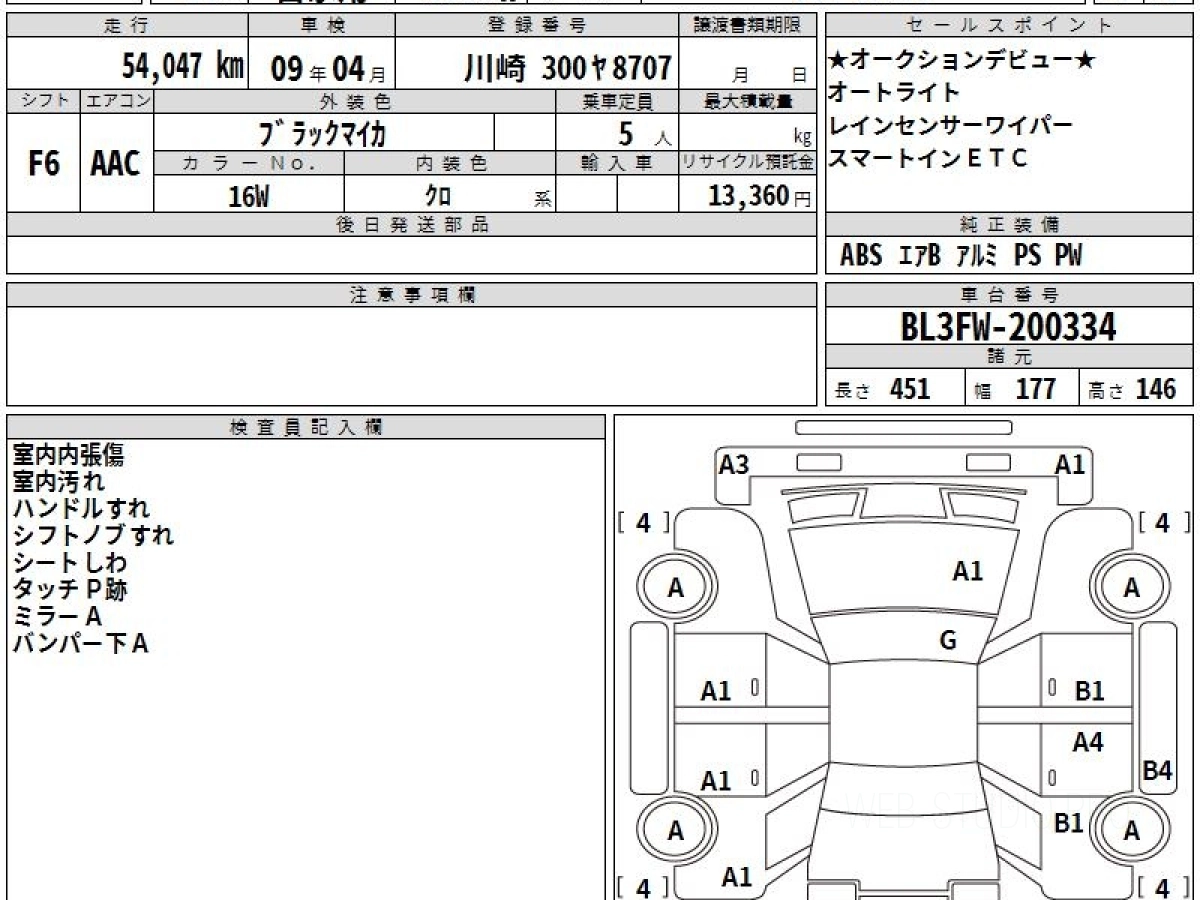
Task: Click the A1 mark on the hood
Action: coord(967,572)
